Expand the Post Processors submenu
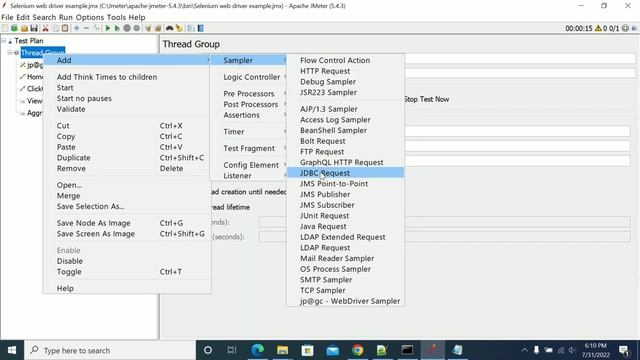Screen dimensions: 640x360 point(248,104)
